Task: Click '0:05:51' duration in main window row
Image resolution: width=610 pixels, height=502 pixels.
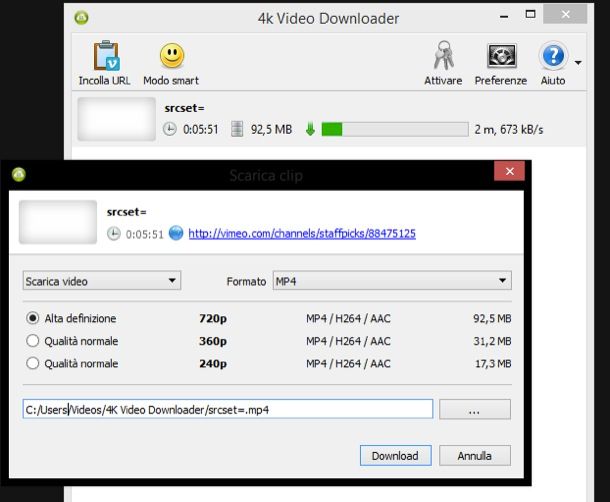Action: pos(201,129)
